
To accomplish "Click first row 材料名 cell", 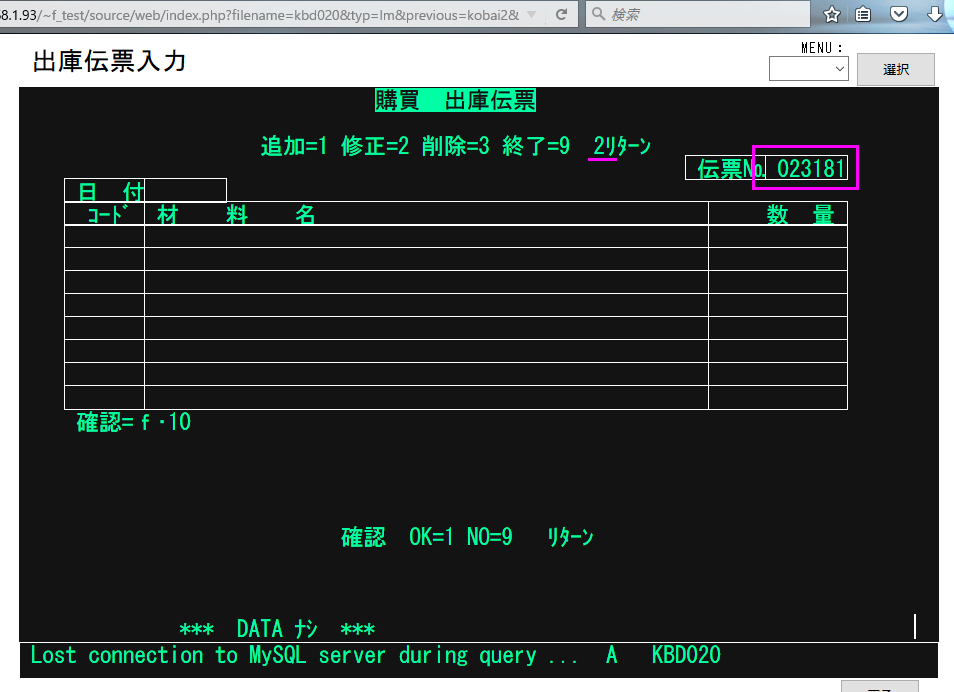I will [426, 237].
